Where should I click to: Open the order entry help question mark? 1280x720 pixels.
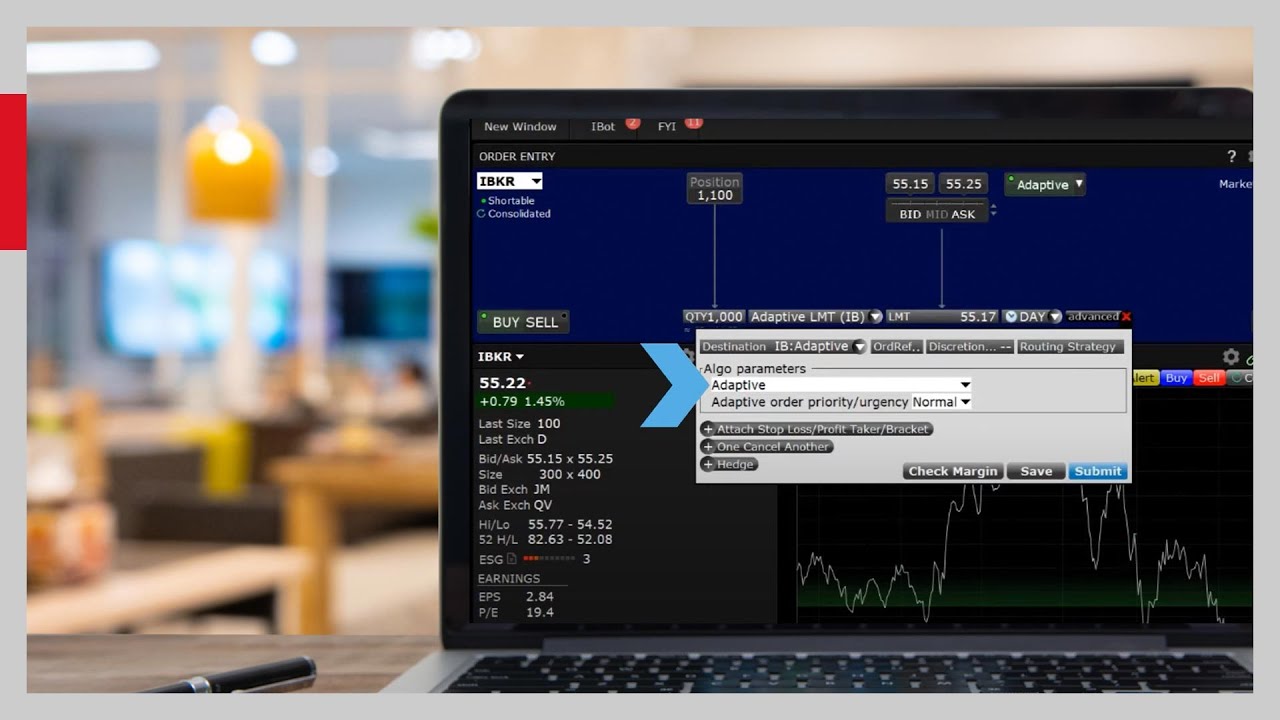[1231, 156]
